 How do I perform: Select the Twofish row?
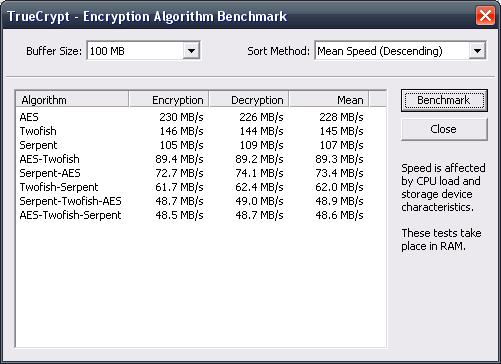(191, 131)
